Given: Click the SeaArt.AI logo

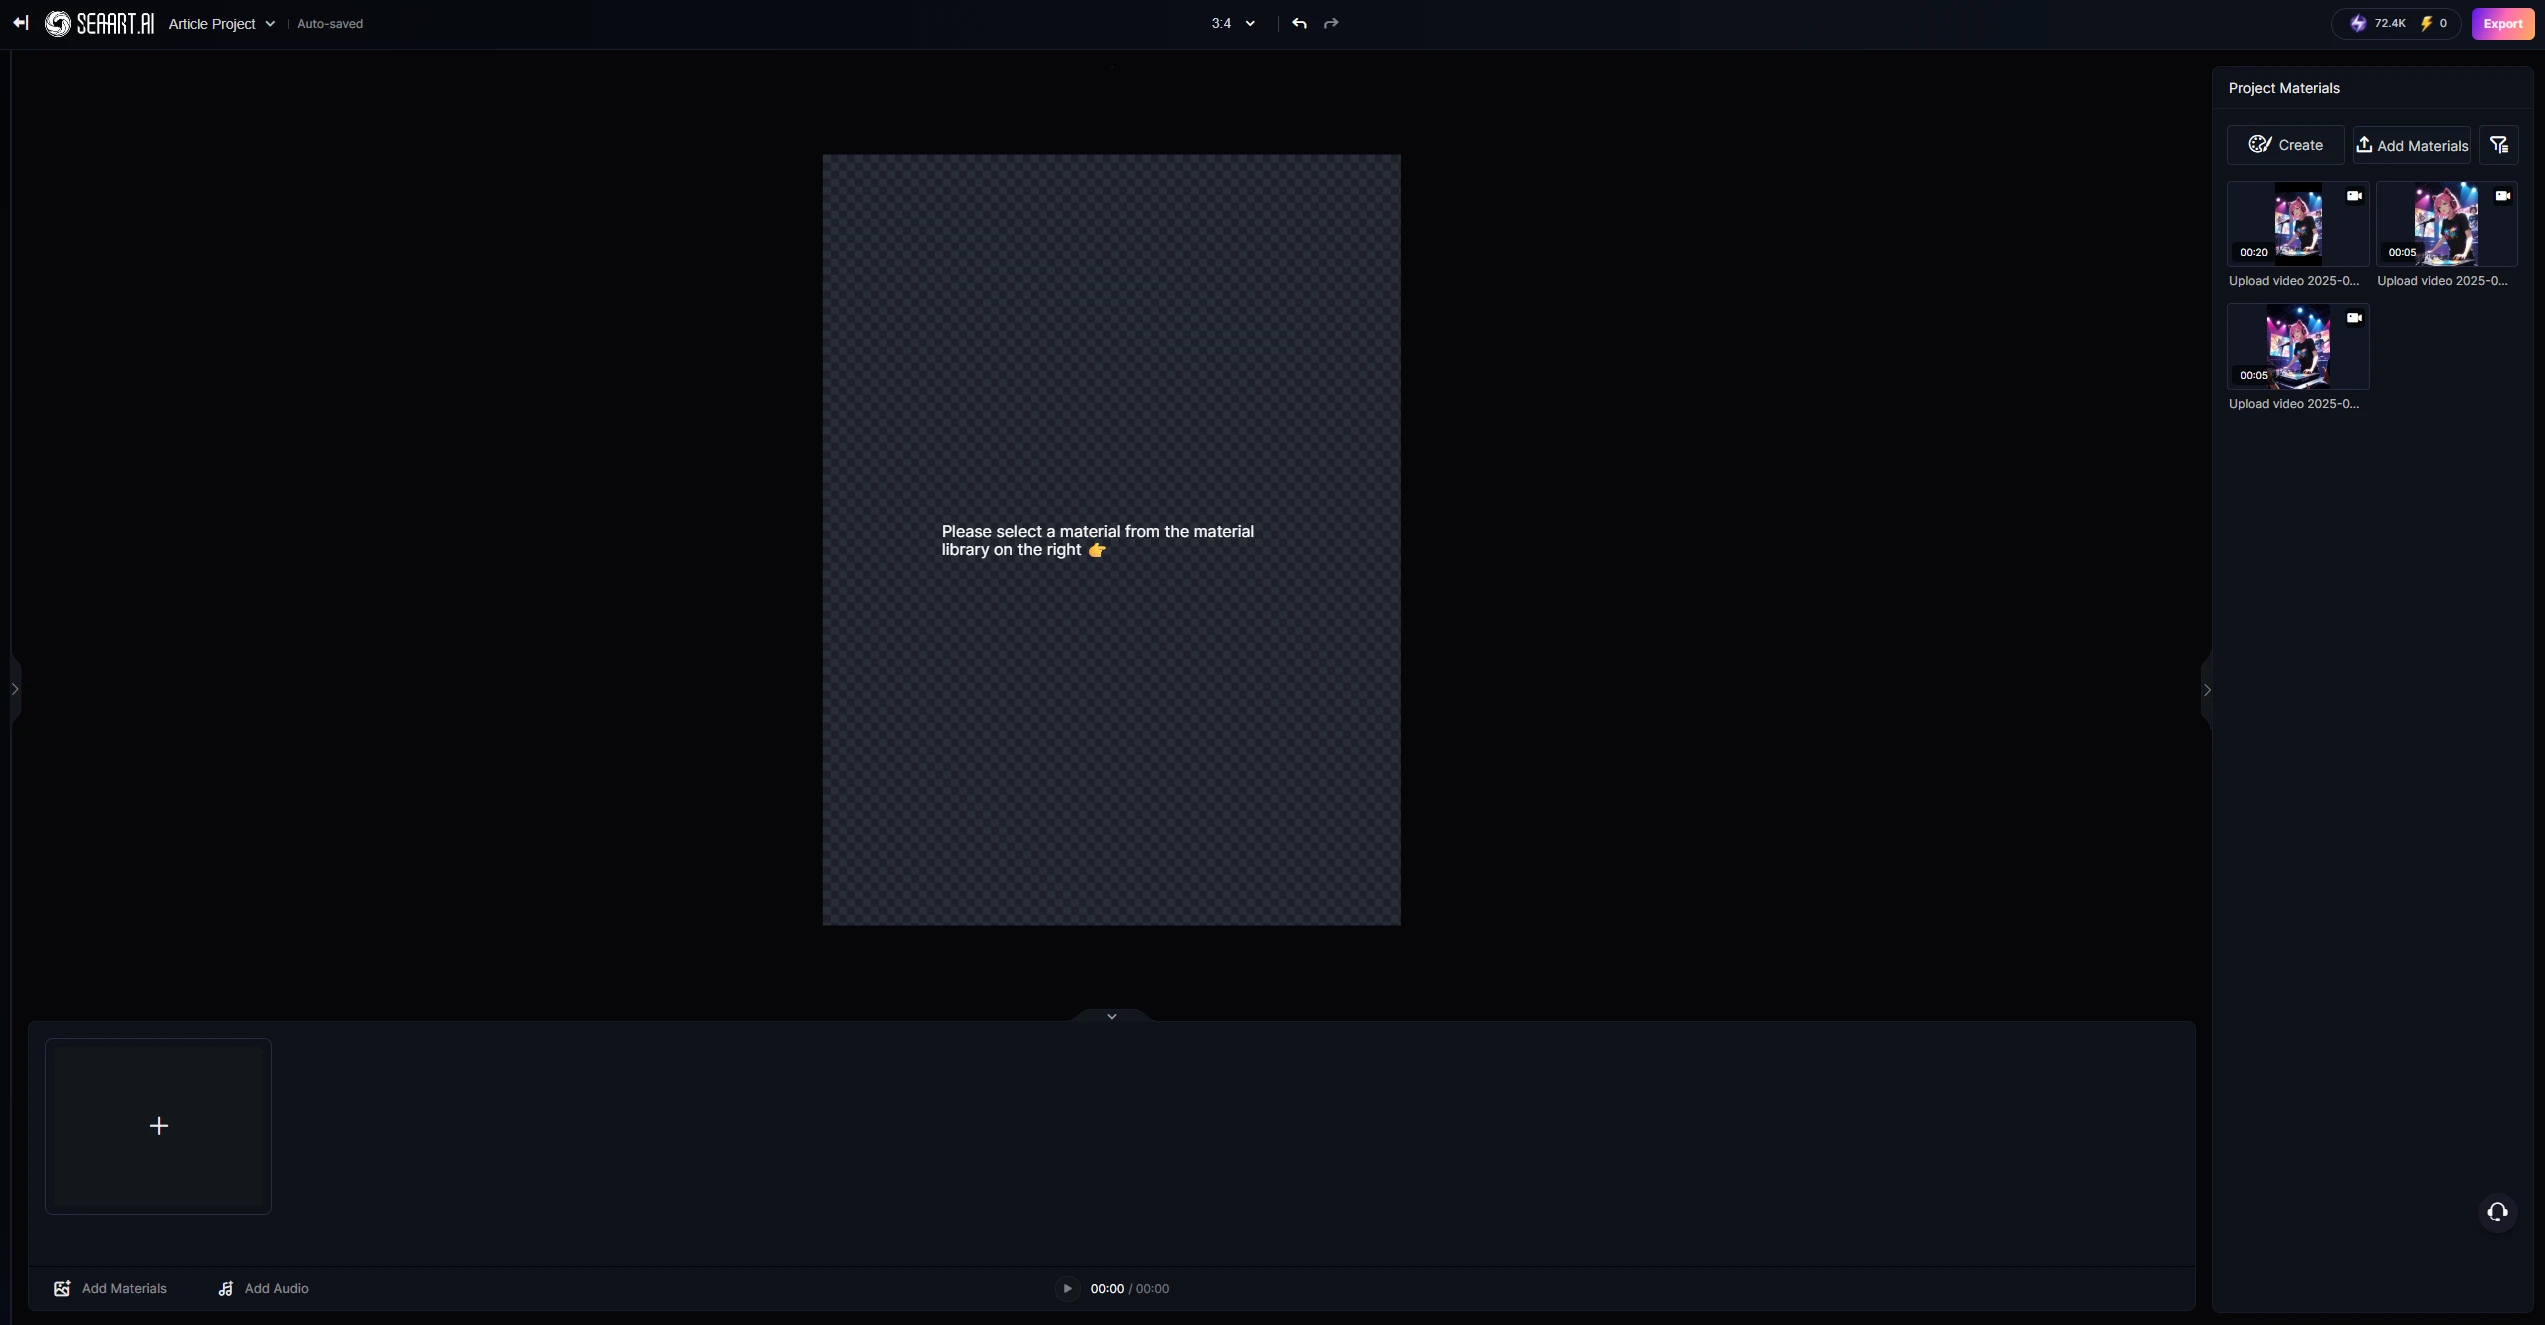Looking at the screenshot, I should 100,23.
